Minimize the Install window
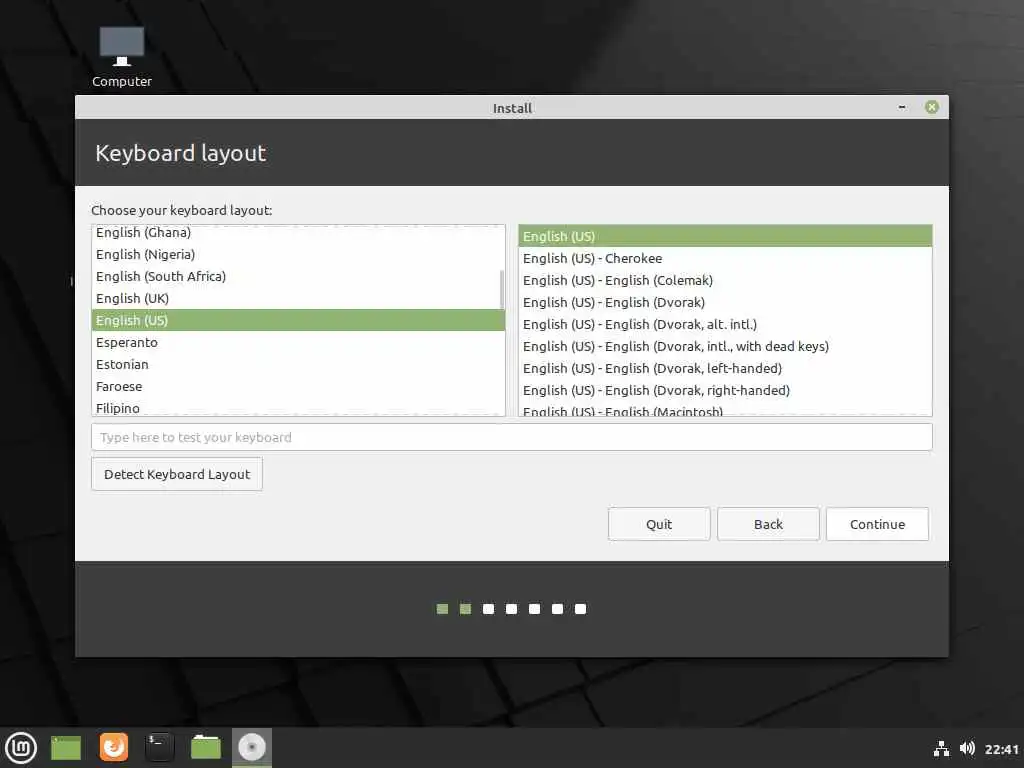This screenshot has height=768, width=1024. pos(902,107)
